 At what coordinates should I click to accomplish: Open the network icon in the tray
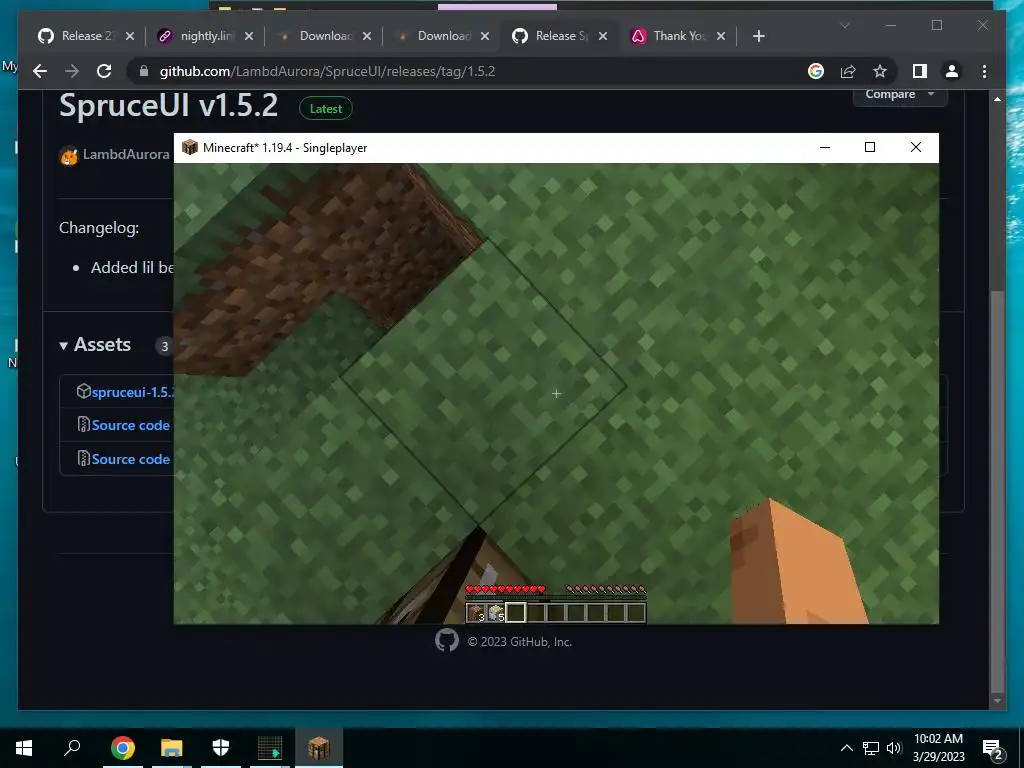(x=871, y=748)
